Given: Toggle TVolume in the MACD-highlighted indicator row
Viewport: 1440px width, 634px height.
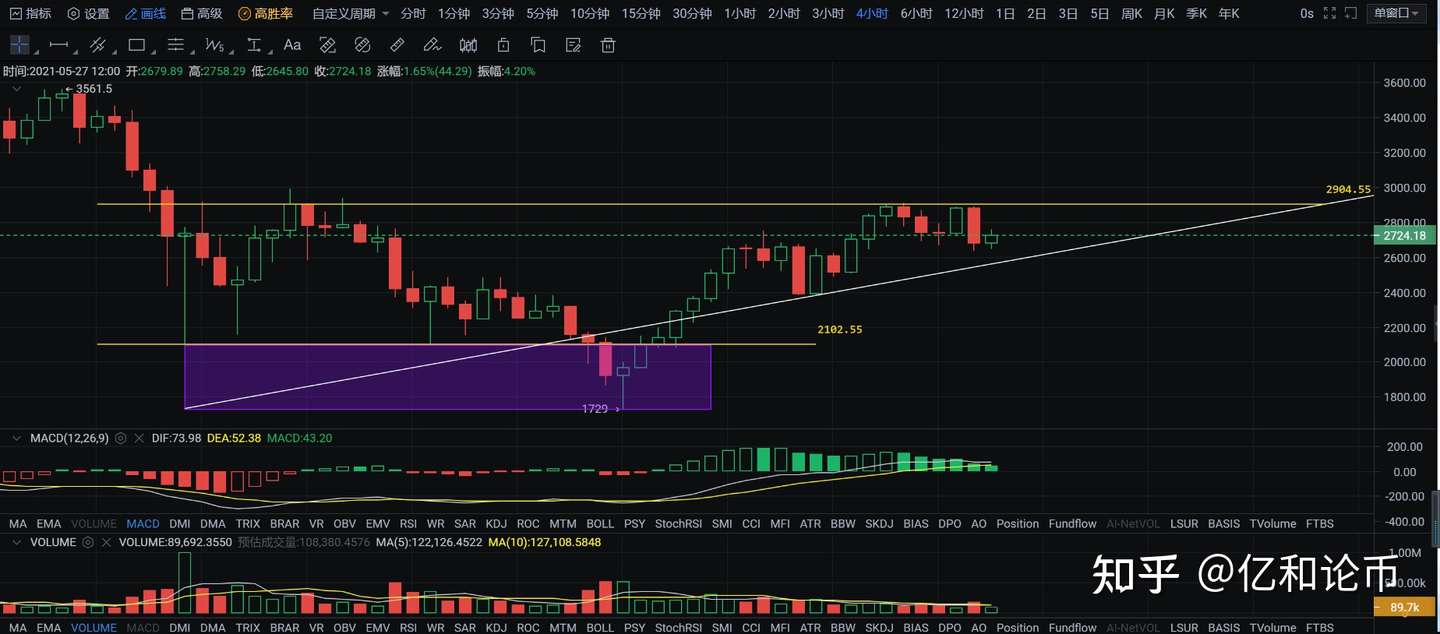Looking at the screenshot, I should pos(1273,523).
